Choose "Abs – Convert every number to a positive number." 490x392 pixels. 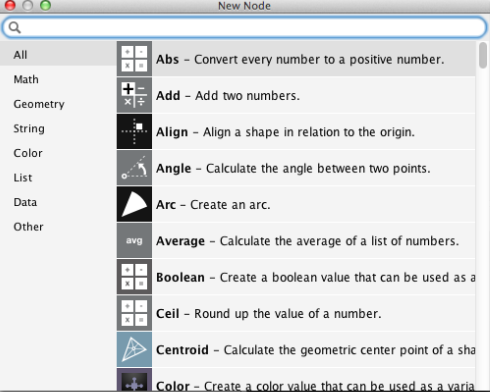tap(296, 59)
